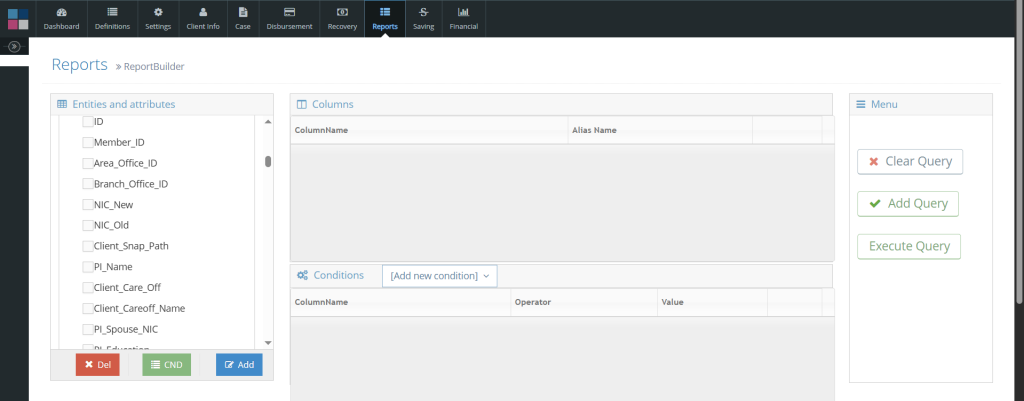Open the Add new condition dropdown

(439, 275)
